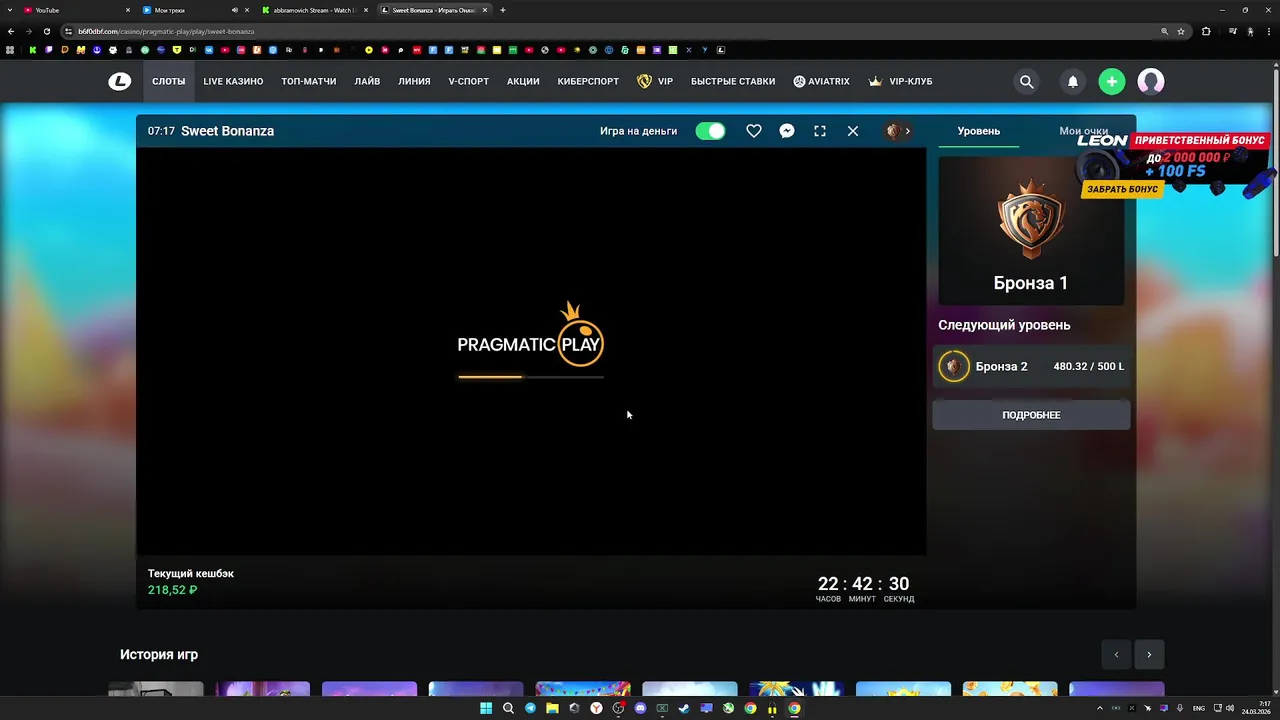Open the СЛОТЫ menu section

coord(168,82)
